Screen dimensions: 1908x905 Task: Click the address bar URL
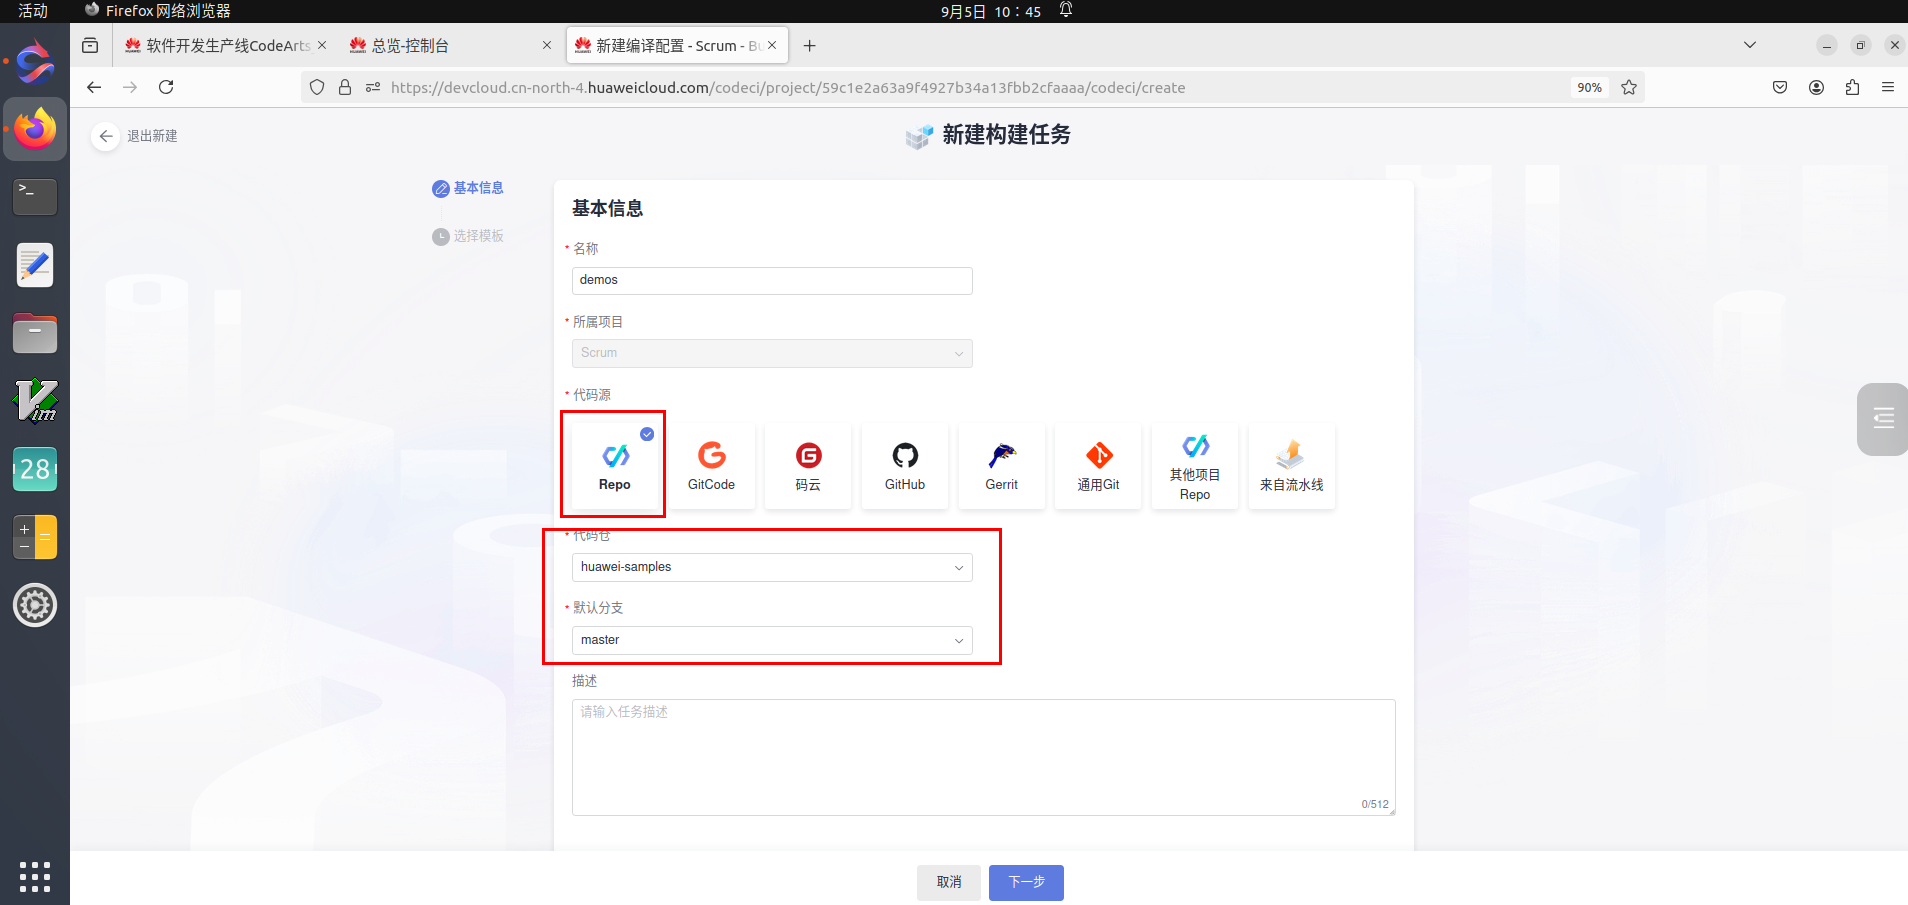[x=788, y=88]
